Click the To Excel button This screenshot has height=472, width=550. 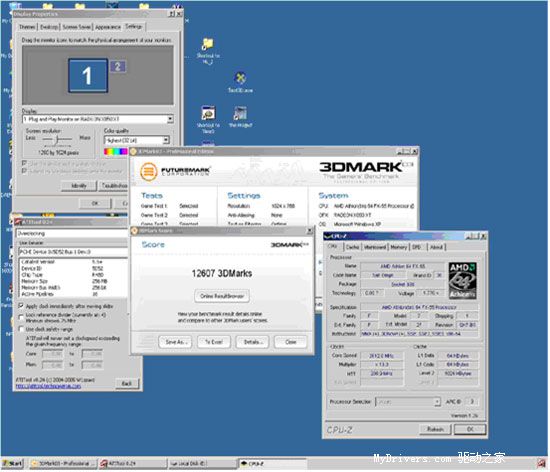(214, 342)
